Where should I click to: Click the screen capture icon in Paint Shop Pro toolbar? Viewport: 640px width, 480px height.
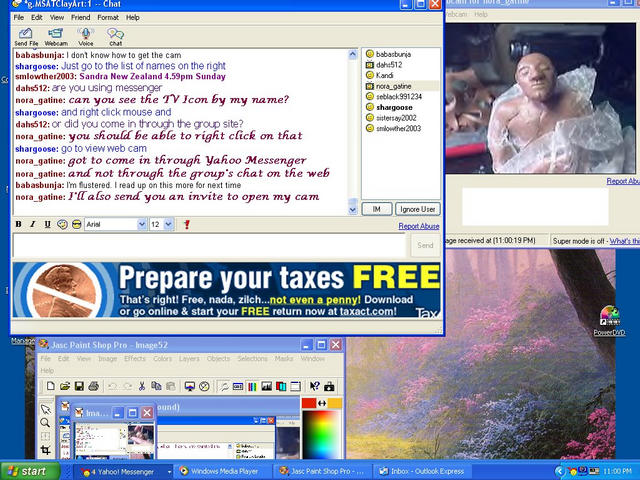(x=329, y=386)
